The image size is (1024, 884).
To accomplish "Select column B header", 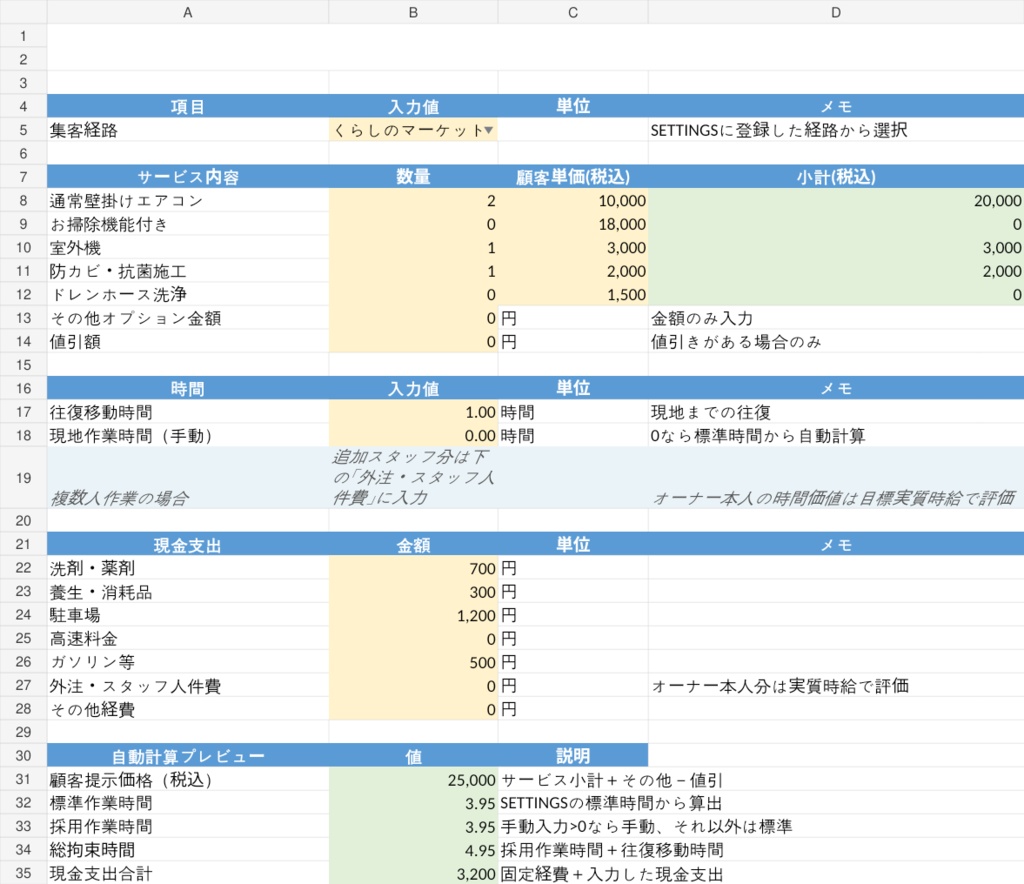I will 413,12.
